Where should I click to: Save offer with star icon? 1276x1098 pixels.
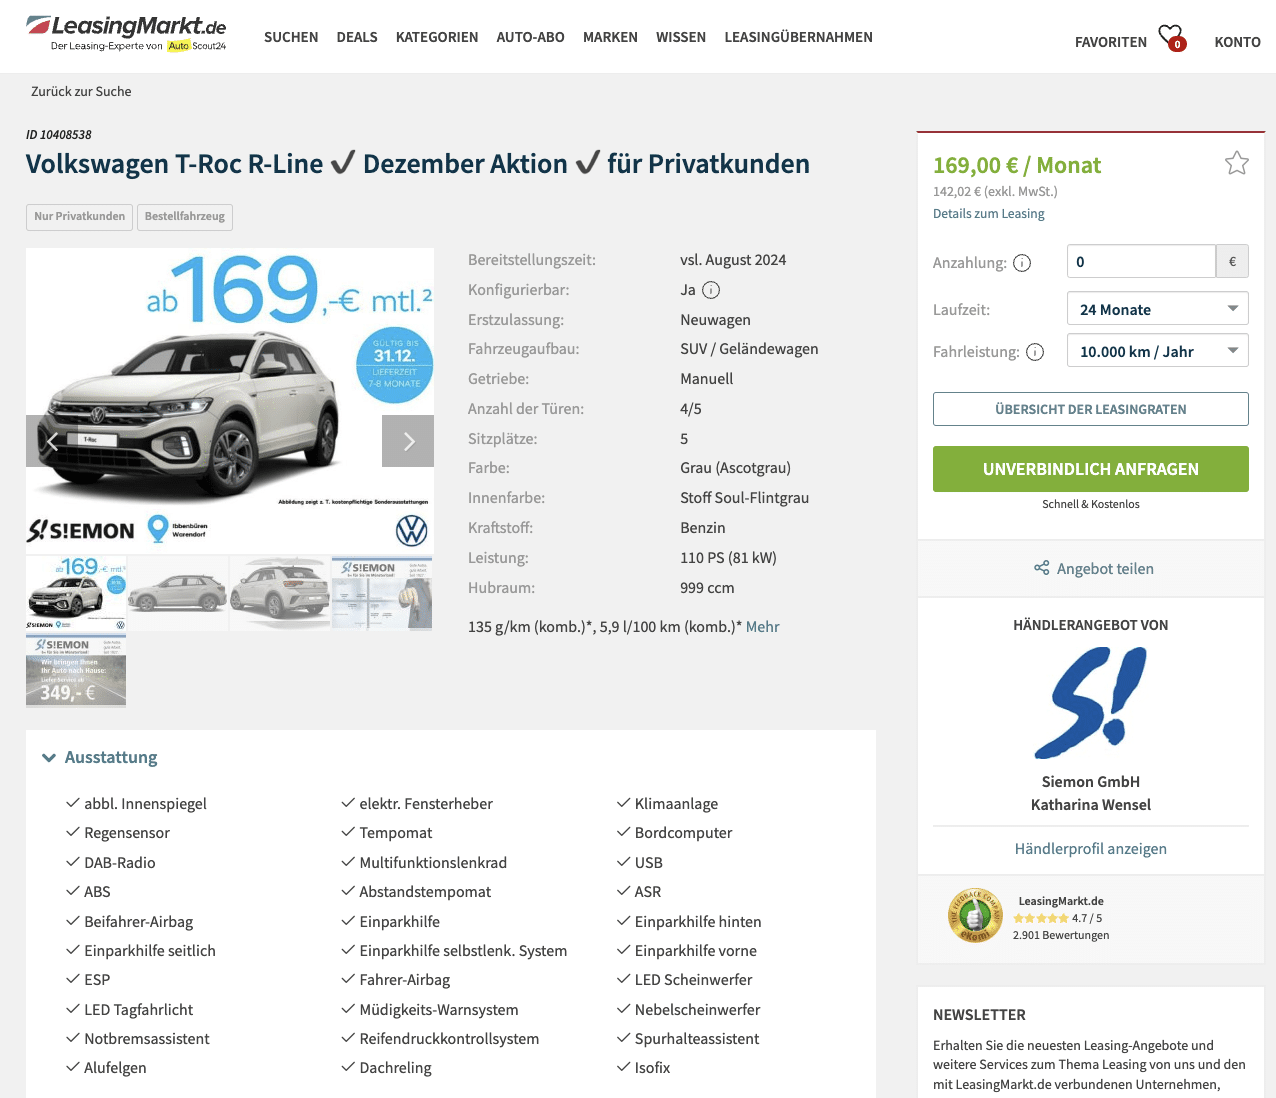(1237, 163)
